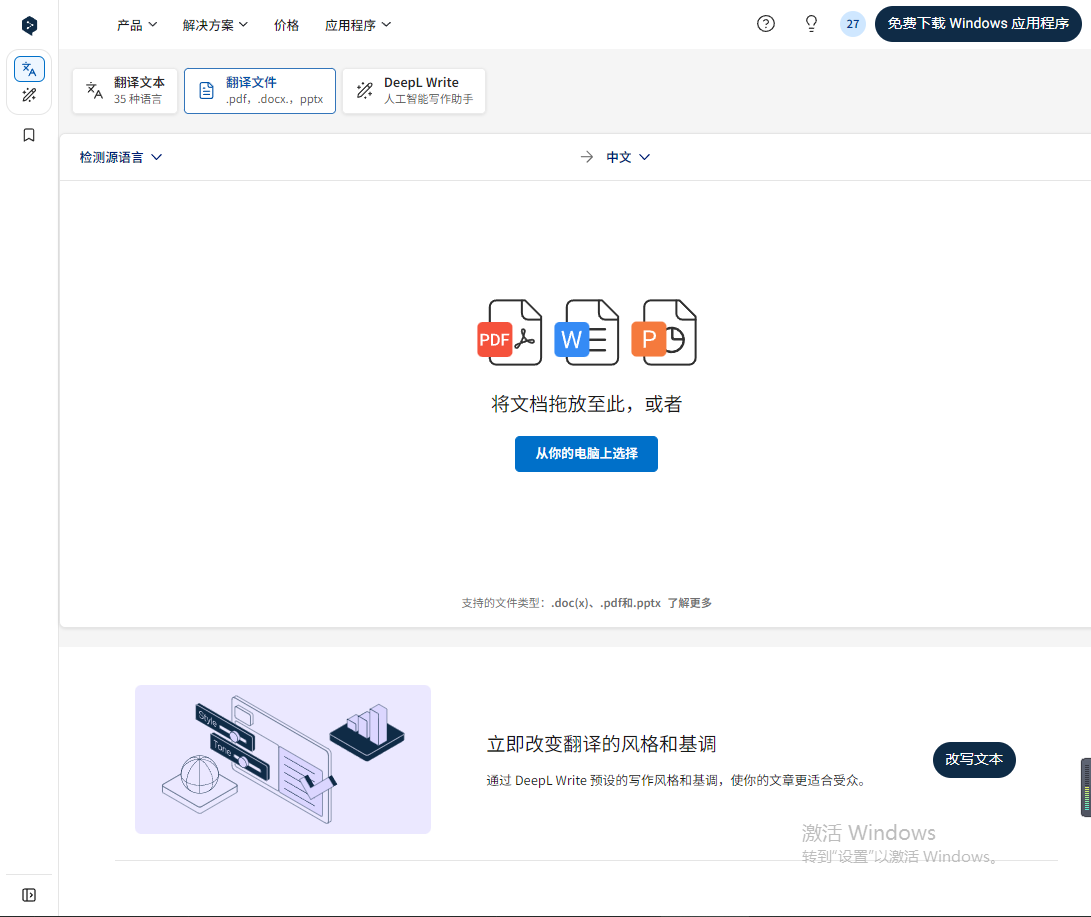Screen dimensions: 1091x917
Task: Switch to the 翻译文件 tab
Action: [260, 90]
